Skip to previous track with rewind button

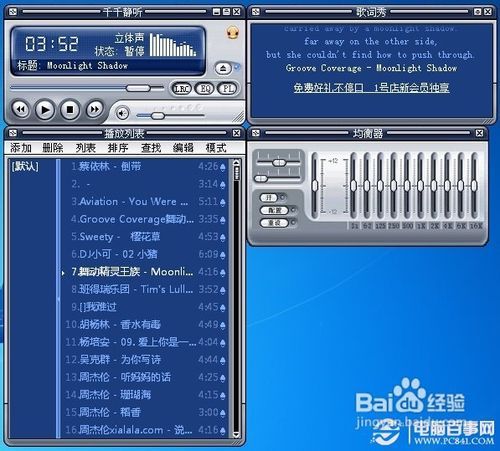21,109
